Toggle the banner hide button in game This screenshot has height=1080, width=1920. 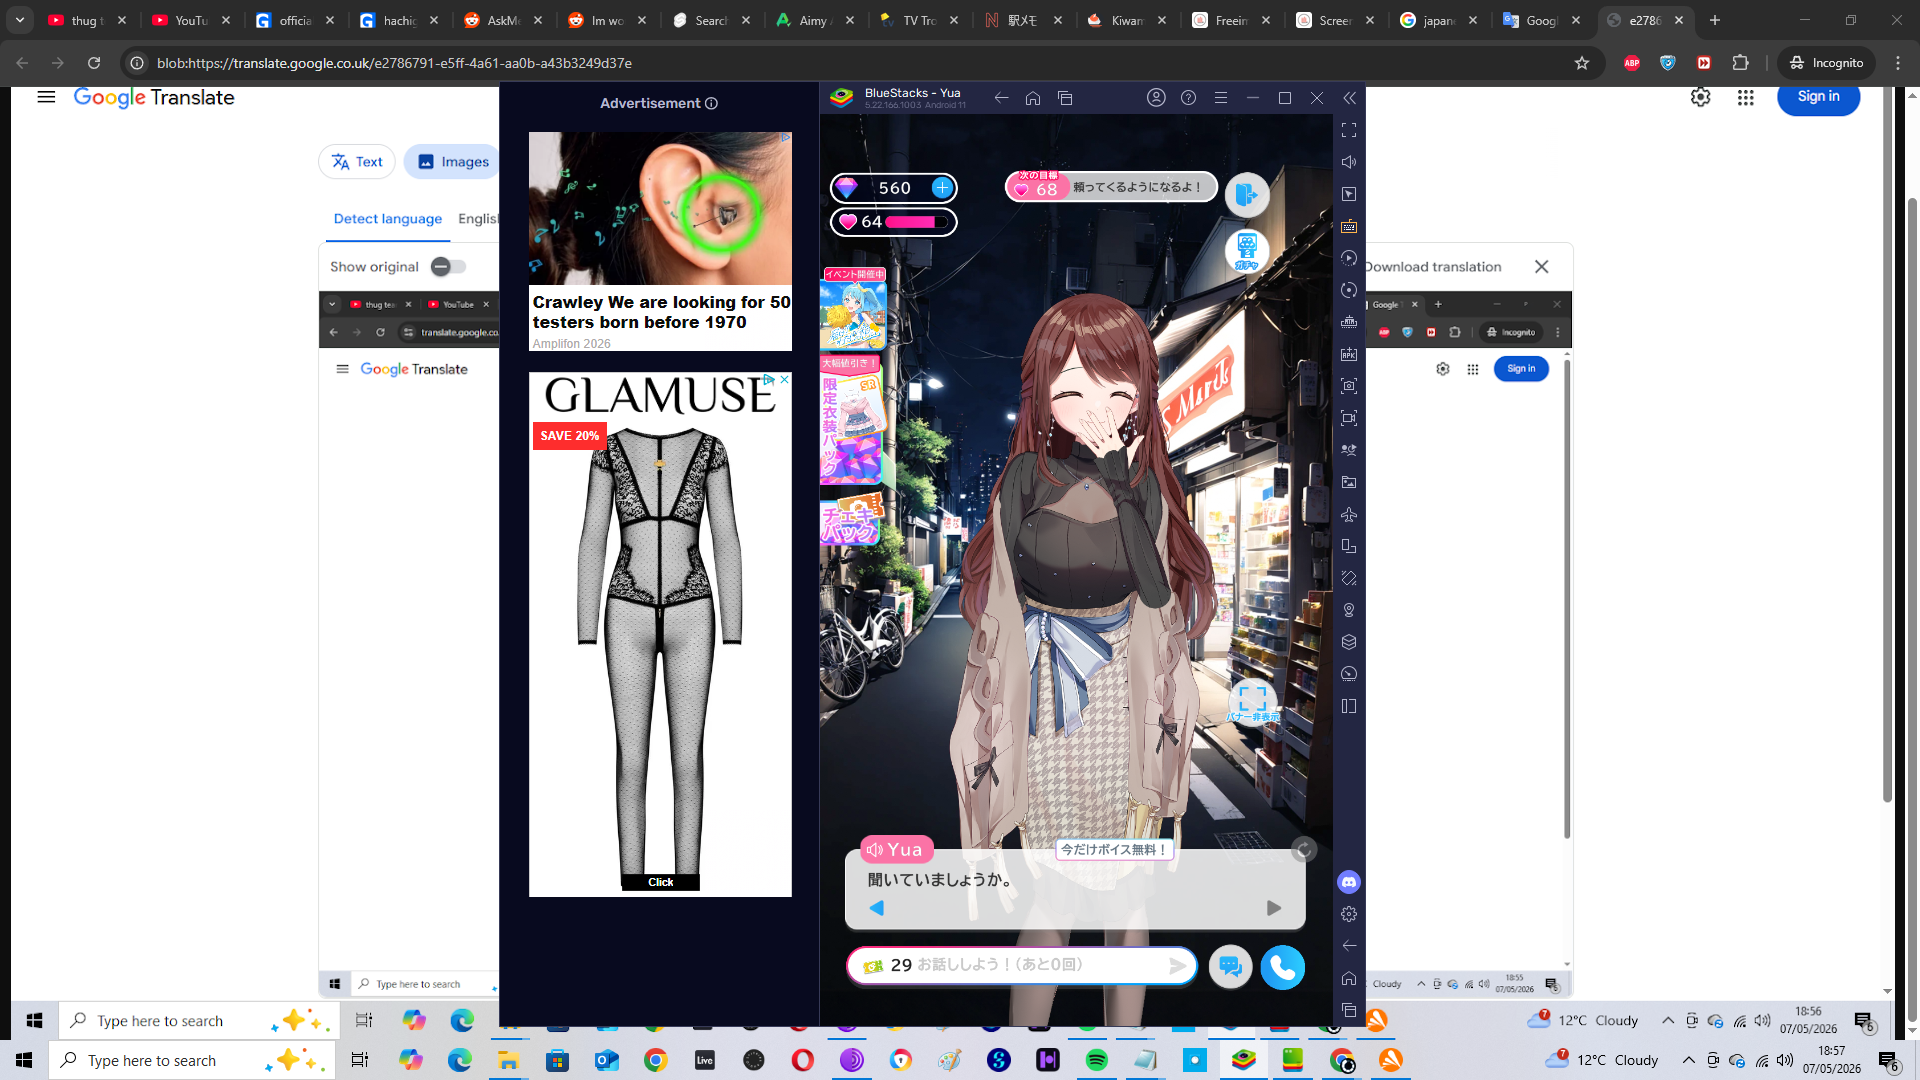1252,700
